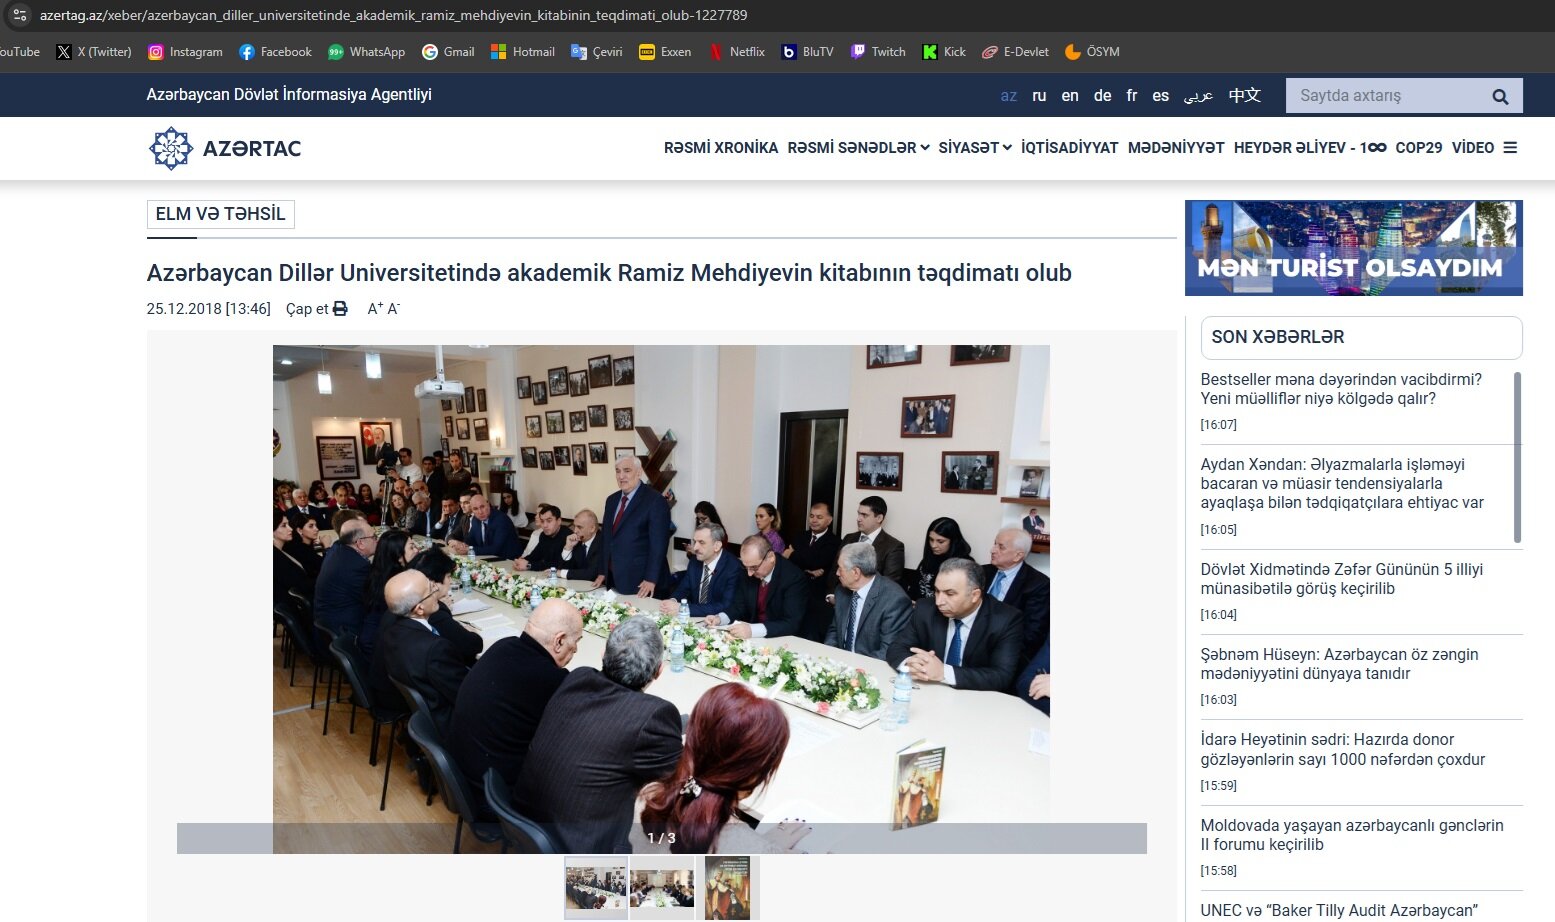Decrease font size with A-
1555x922 pixels.
[393, 309]
